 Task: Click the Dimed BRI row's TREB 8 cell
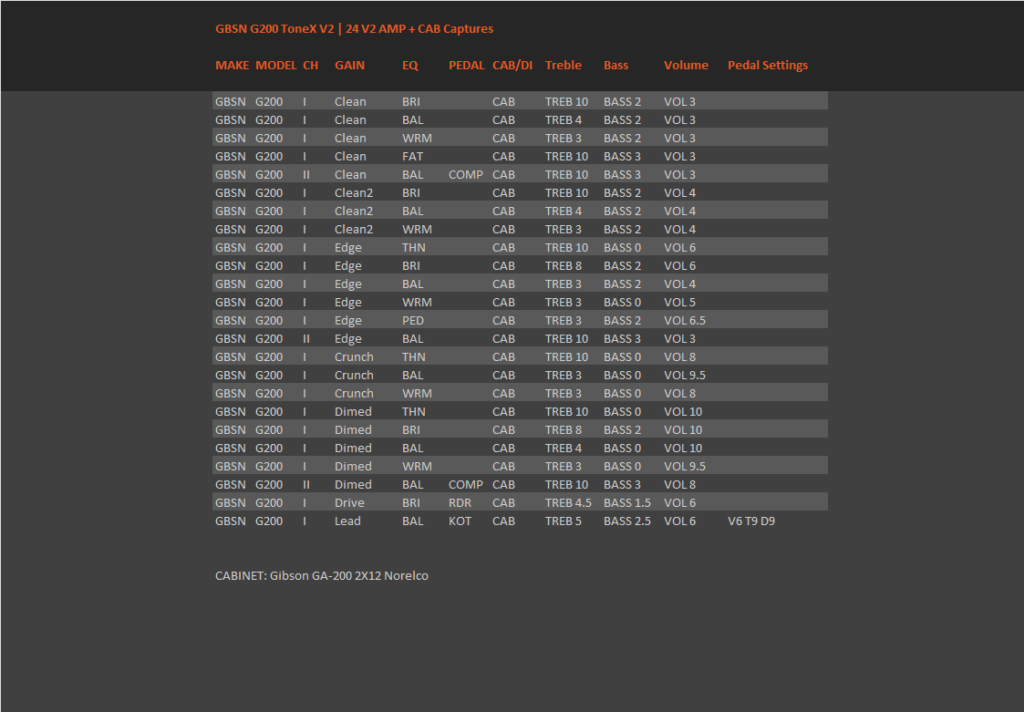(x=563, y=430)
